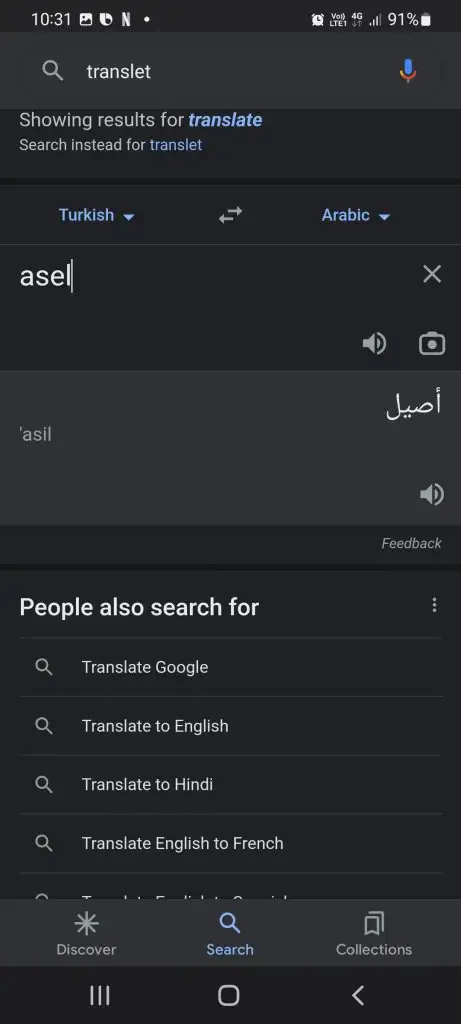Swap Turkish and Arabic languages
This screenshot has height=1024, width=461.
(230, 215)
